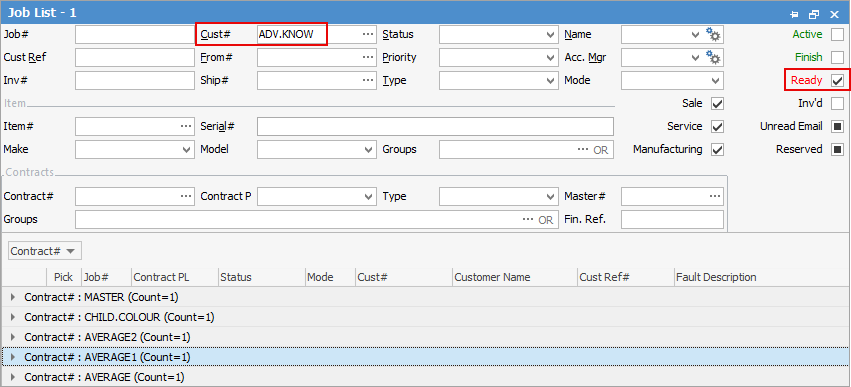Sort by the Cust Ref# column header
Image resolution: width=851 pixels, height=387 pixels.
[x=625, y=277]
